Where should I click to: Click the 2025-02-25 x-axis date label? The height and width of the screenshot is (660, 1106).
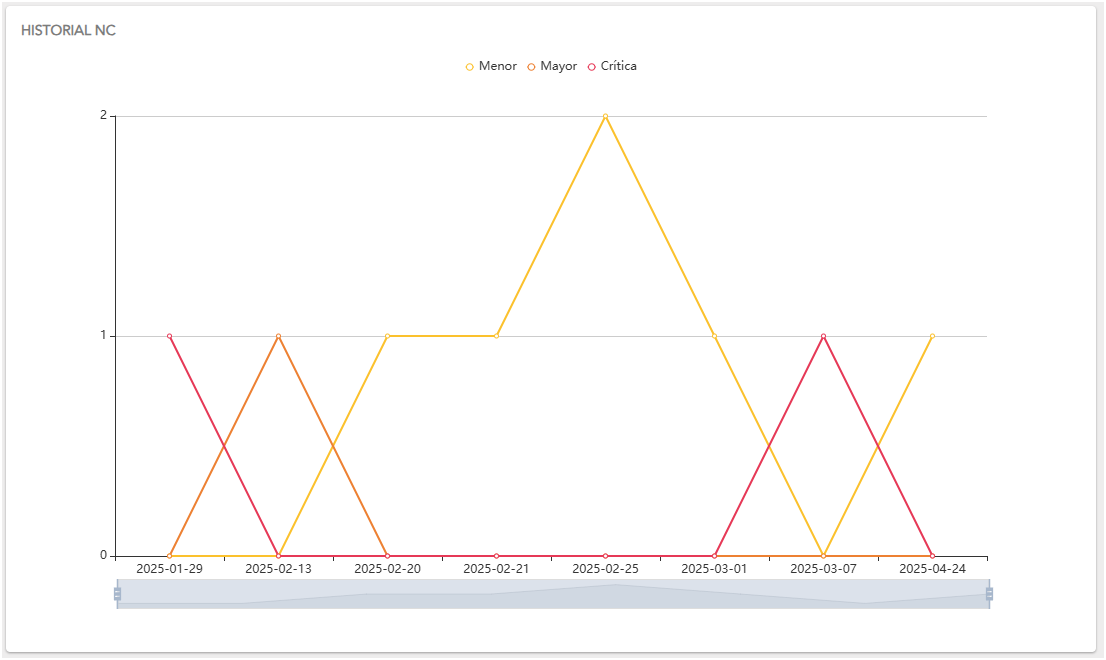tap(605, 569)
